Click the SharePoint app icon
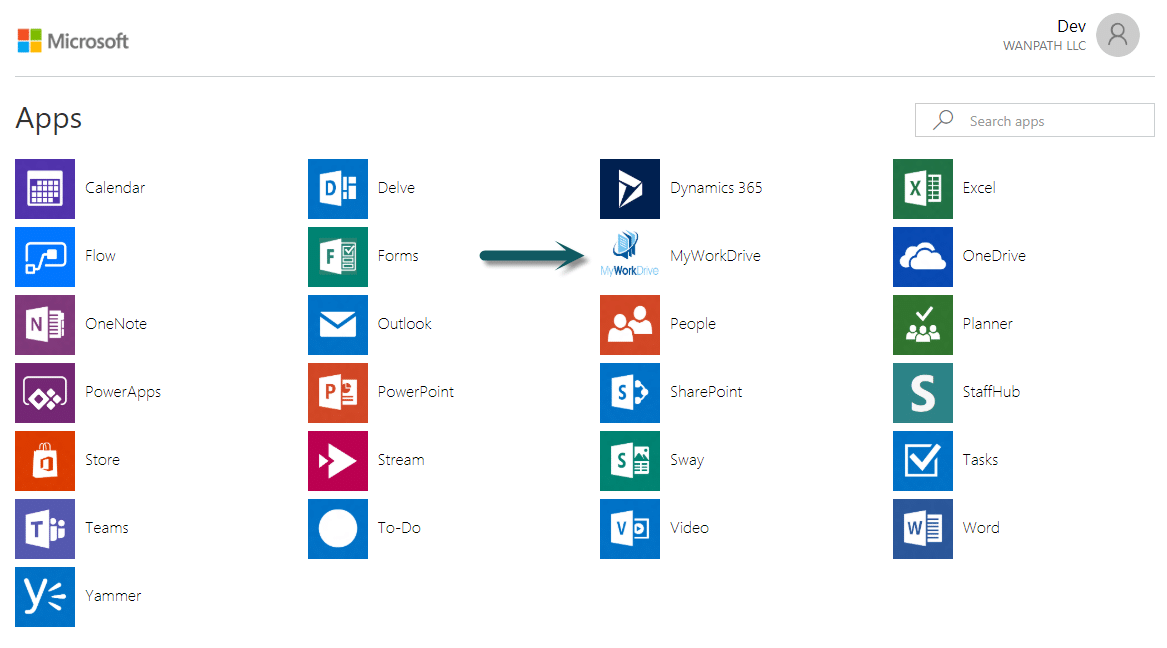1167x648 pixels. pos(630,392)
